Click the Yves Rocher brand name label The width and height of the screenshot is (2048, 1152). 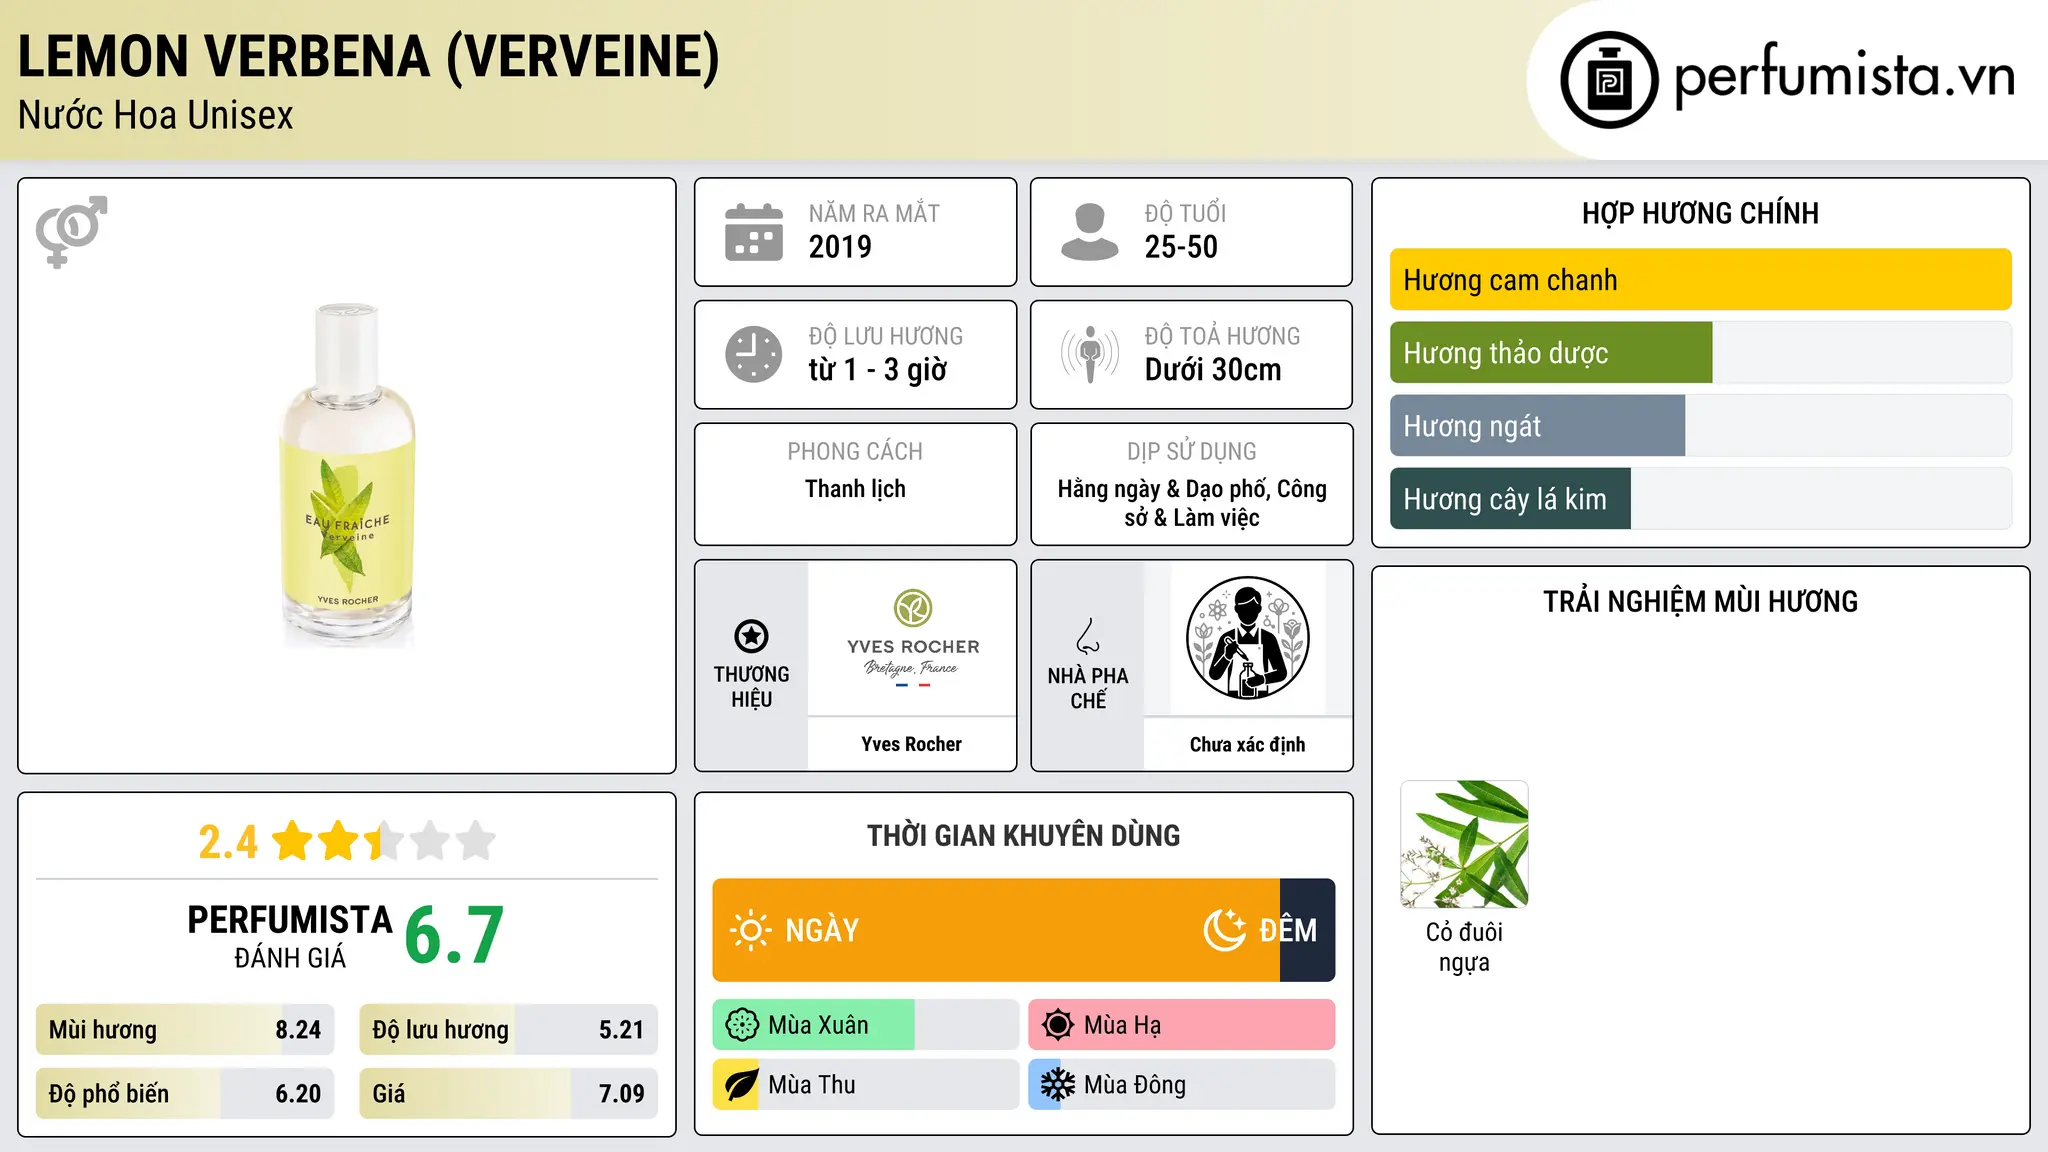(911, 744)
